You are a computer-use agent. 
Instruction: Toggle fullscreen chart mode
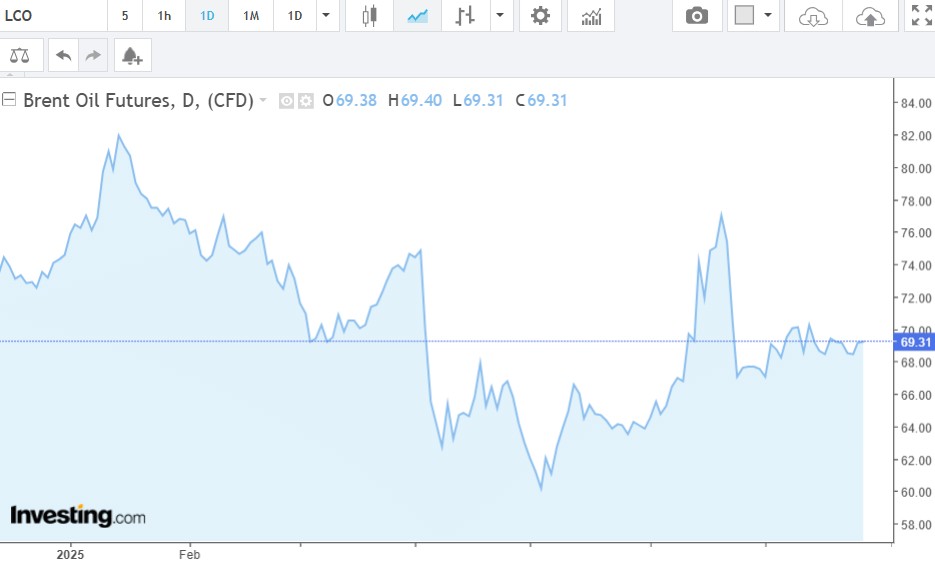point(920,16)
